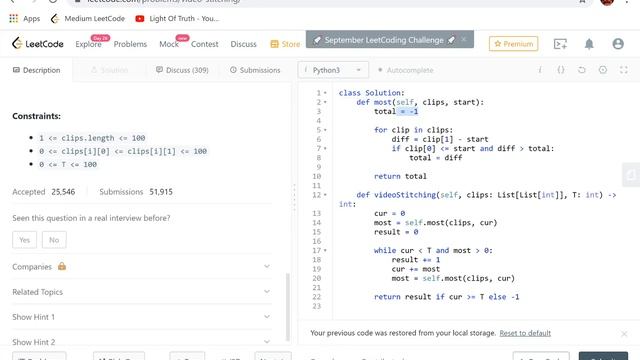Fold the while loop at line 17
This screenshot has width=640, height=360.
(325, 251)
